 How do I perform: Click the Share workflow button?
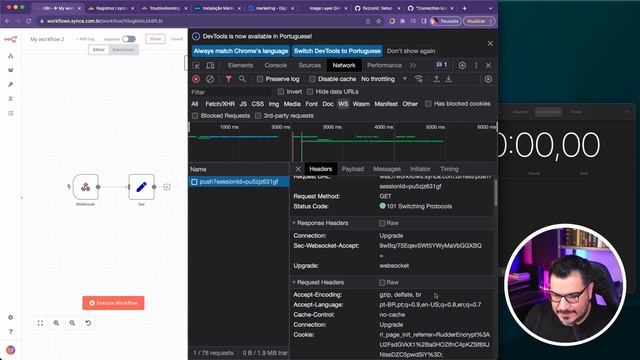pyautogui.click(x=156, y=39)
